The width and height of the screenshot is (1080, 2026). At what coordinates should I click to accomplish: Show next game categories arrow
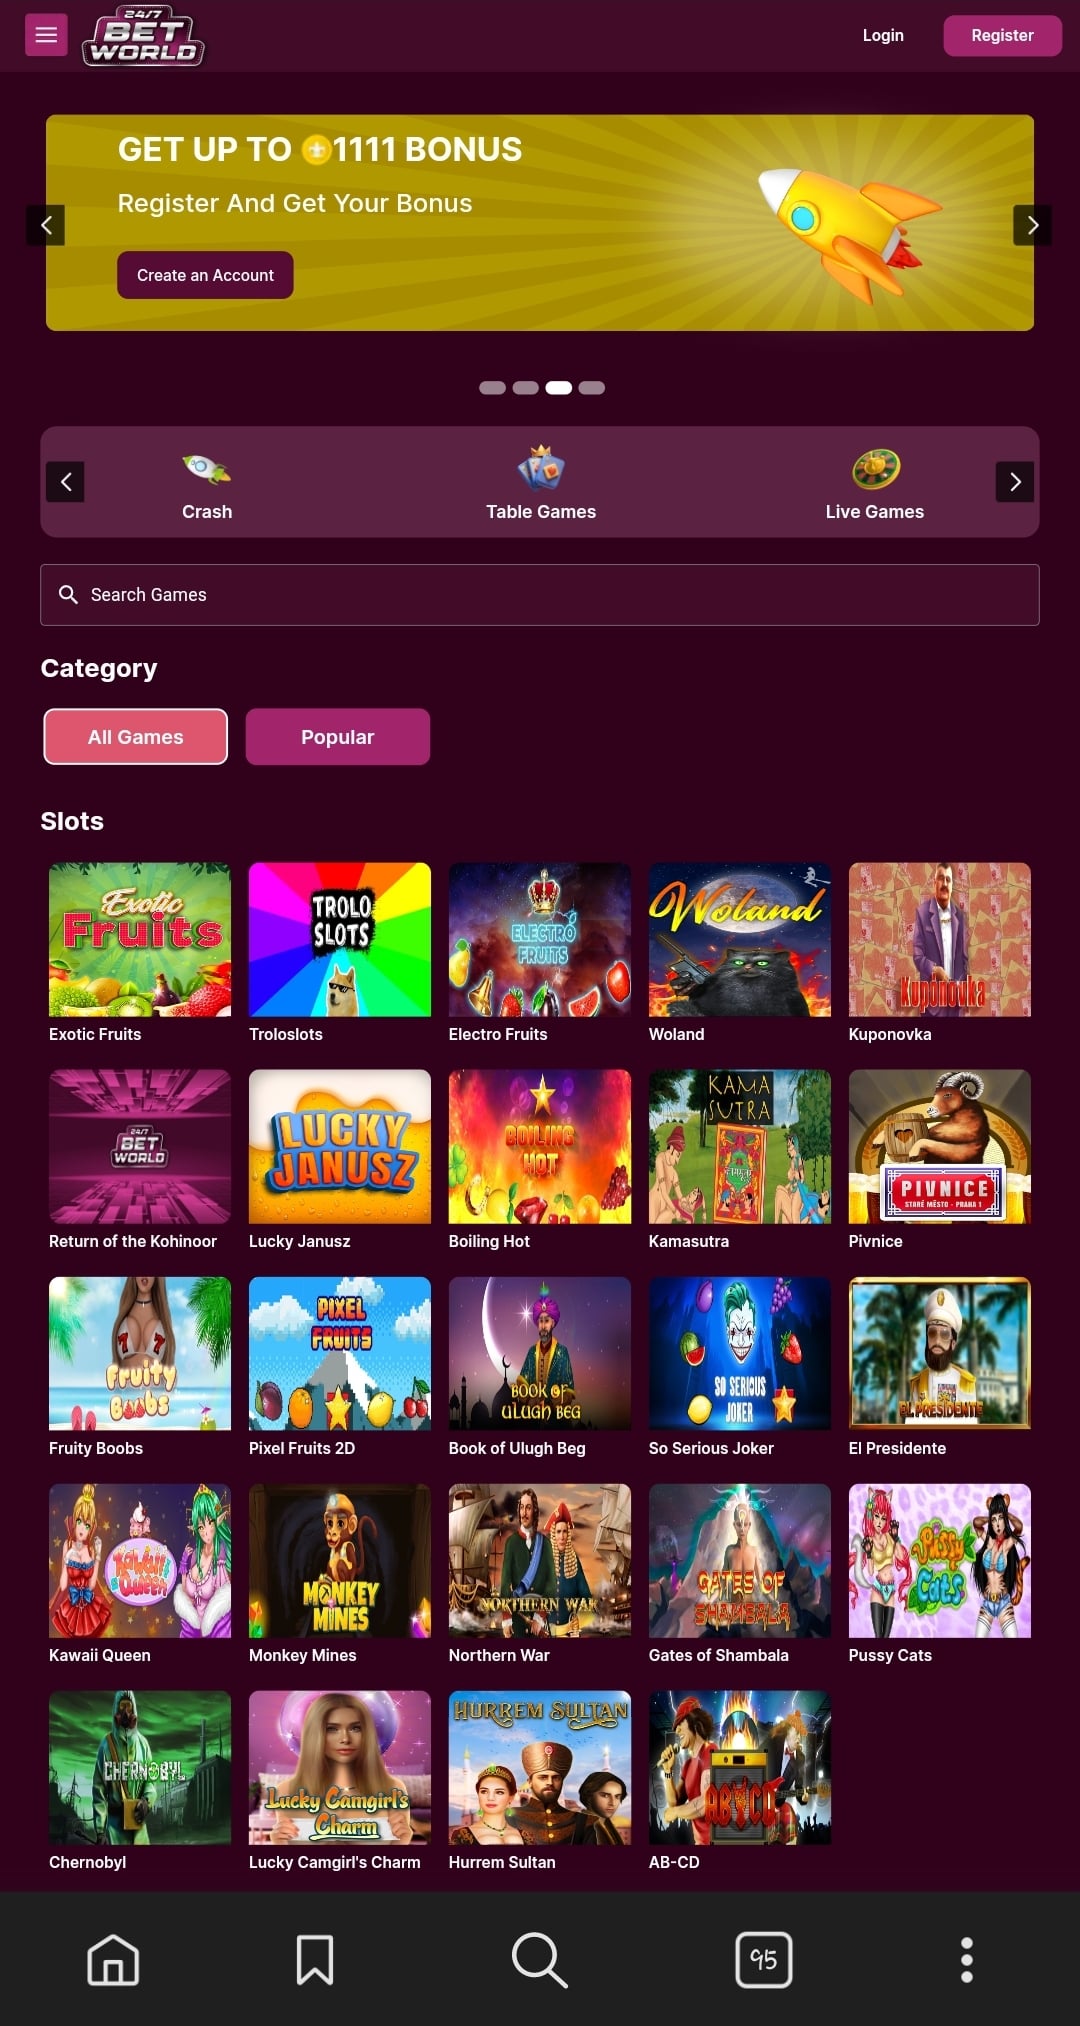1015,482
